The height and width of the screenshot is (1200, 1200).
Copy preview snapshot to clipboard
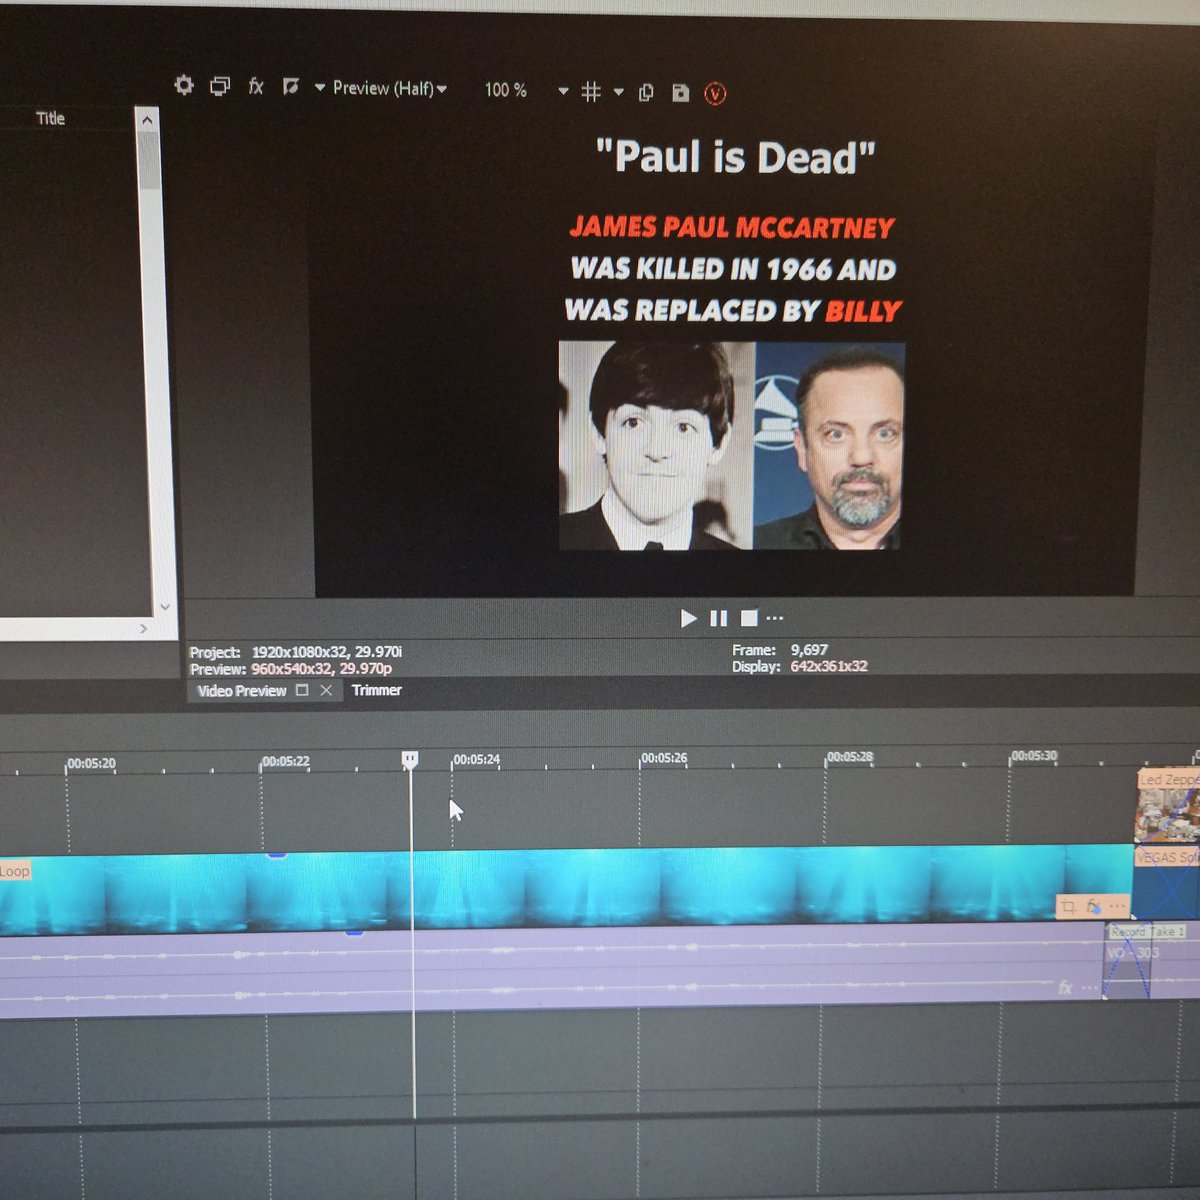pos(645,91)
